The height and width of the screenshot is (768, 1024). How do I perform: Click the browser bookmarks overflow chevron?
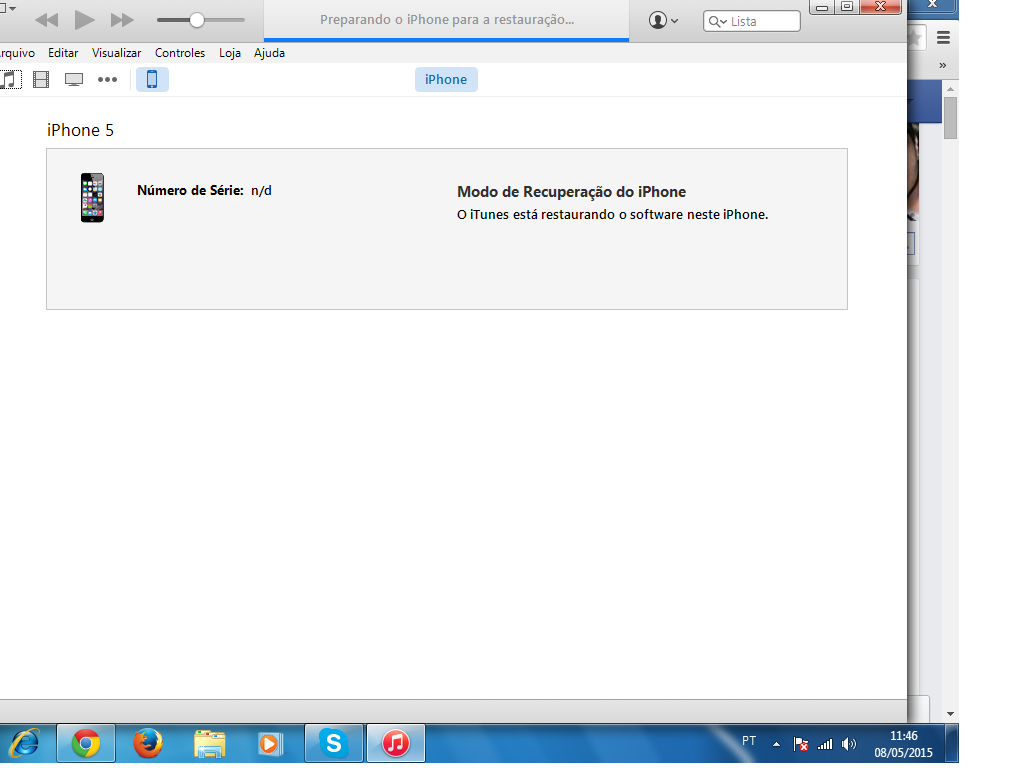[942, 65]
